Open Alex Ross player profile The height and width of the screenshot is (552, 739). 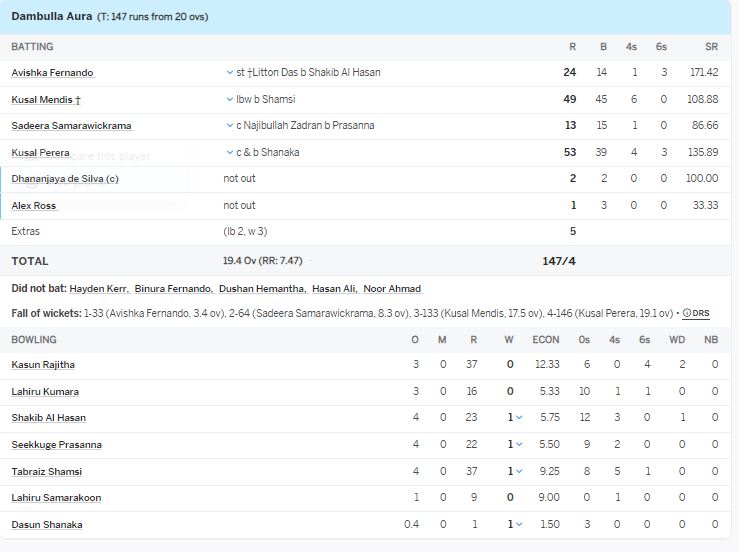point(34,206)
